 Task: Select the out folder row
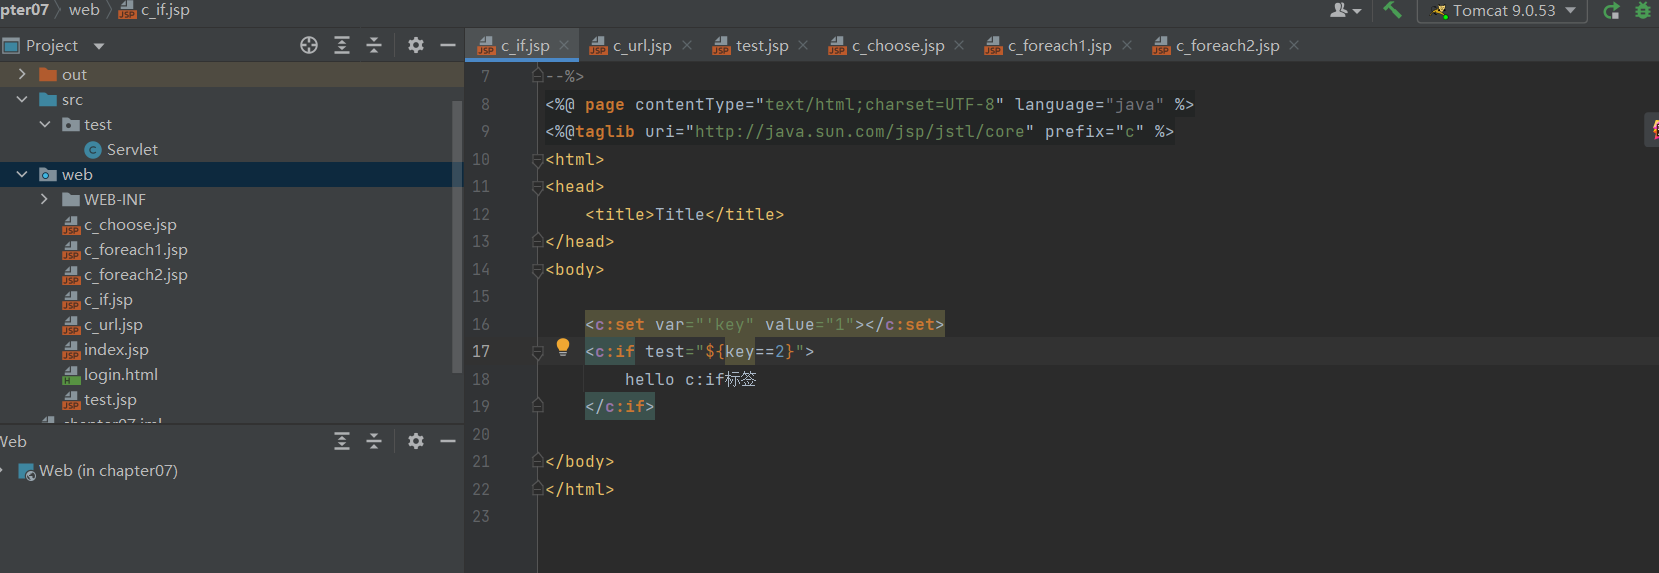(x=231, y=74)
